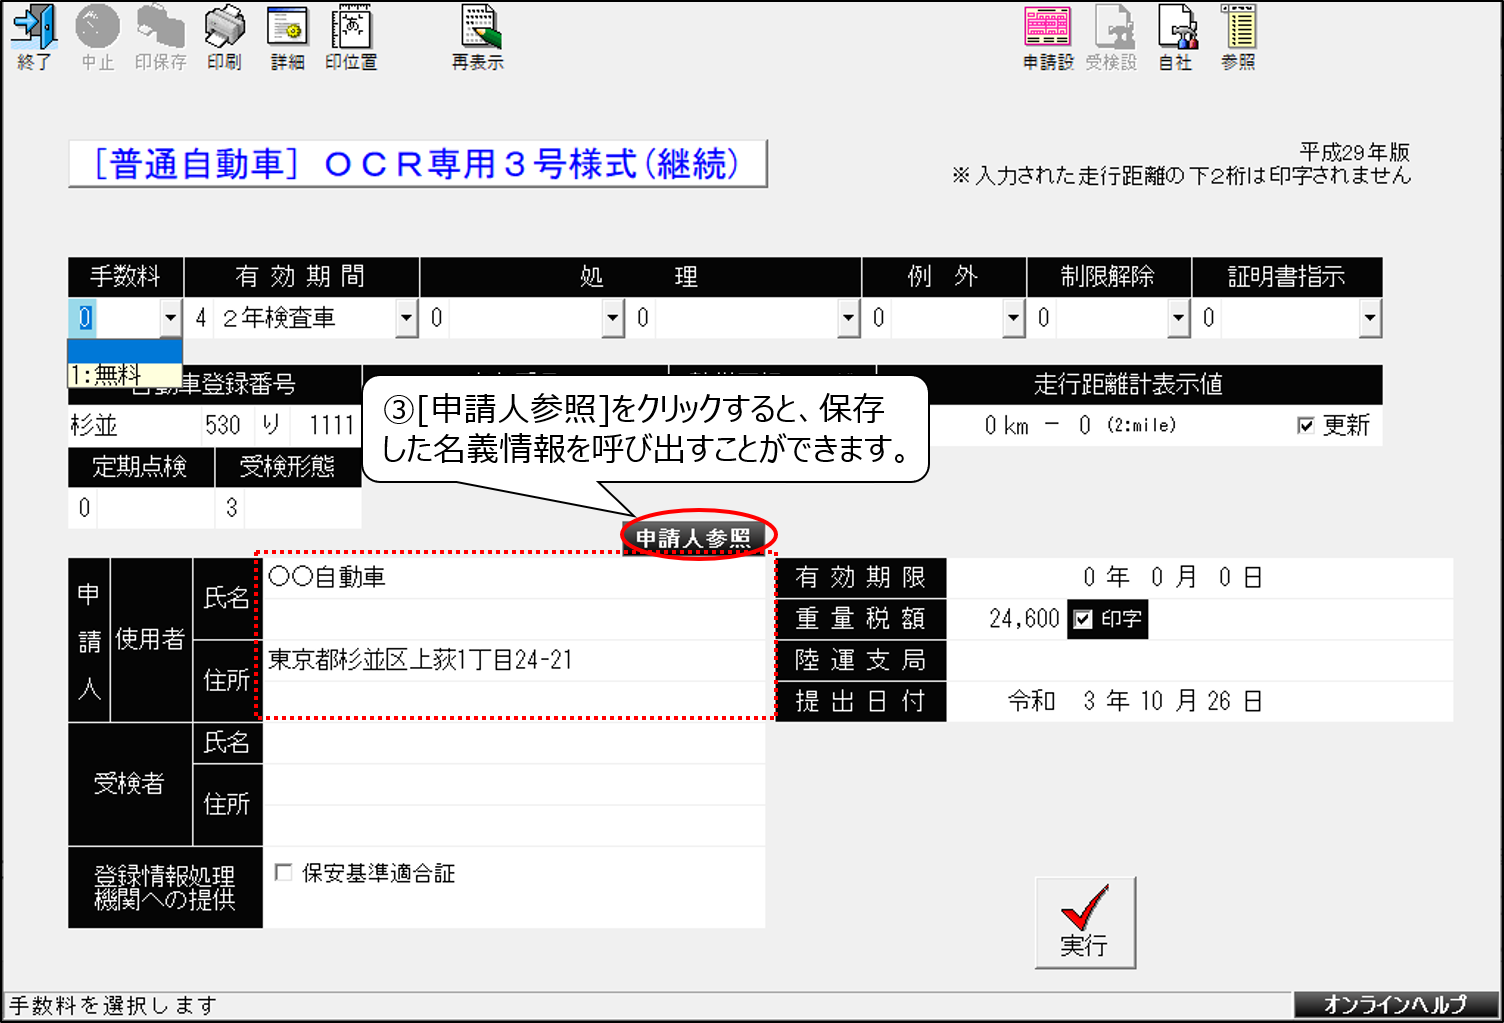1504x1023 pixels.
Task: Open the 参照 reference icon
Action: tap(1238, 37)
